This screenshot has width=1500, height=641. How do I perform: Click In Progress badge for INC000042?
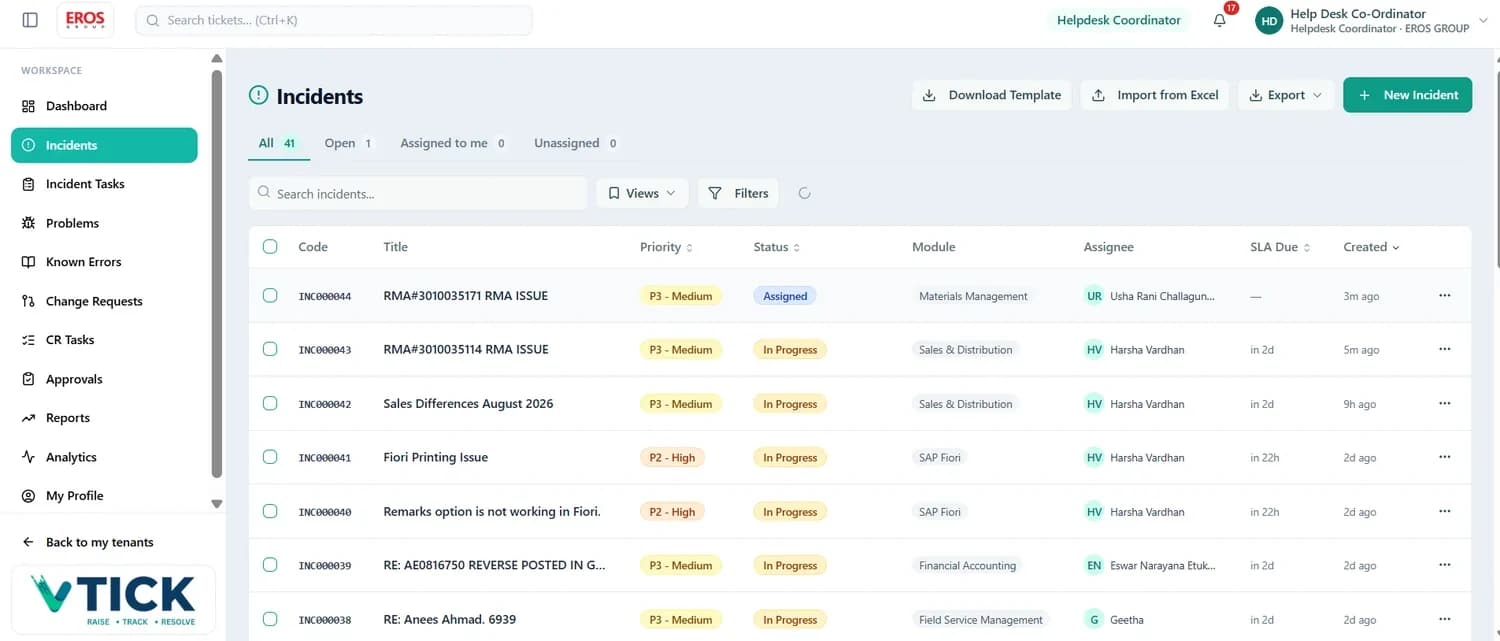[790, 404]
